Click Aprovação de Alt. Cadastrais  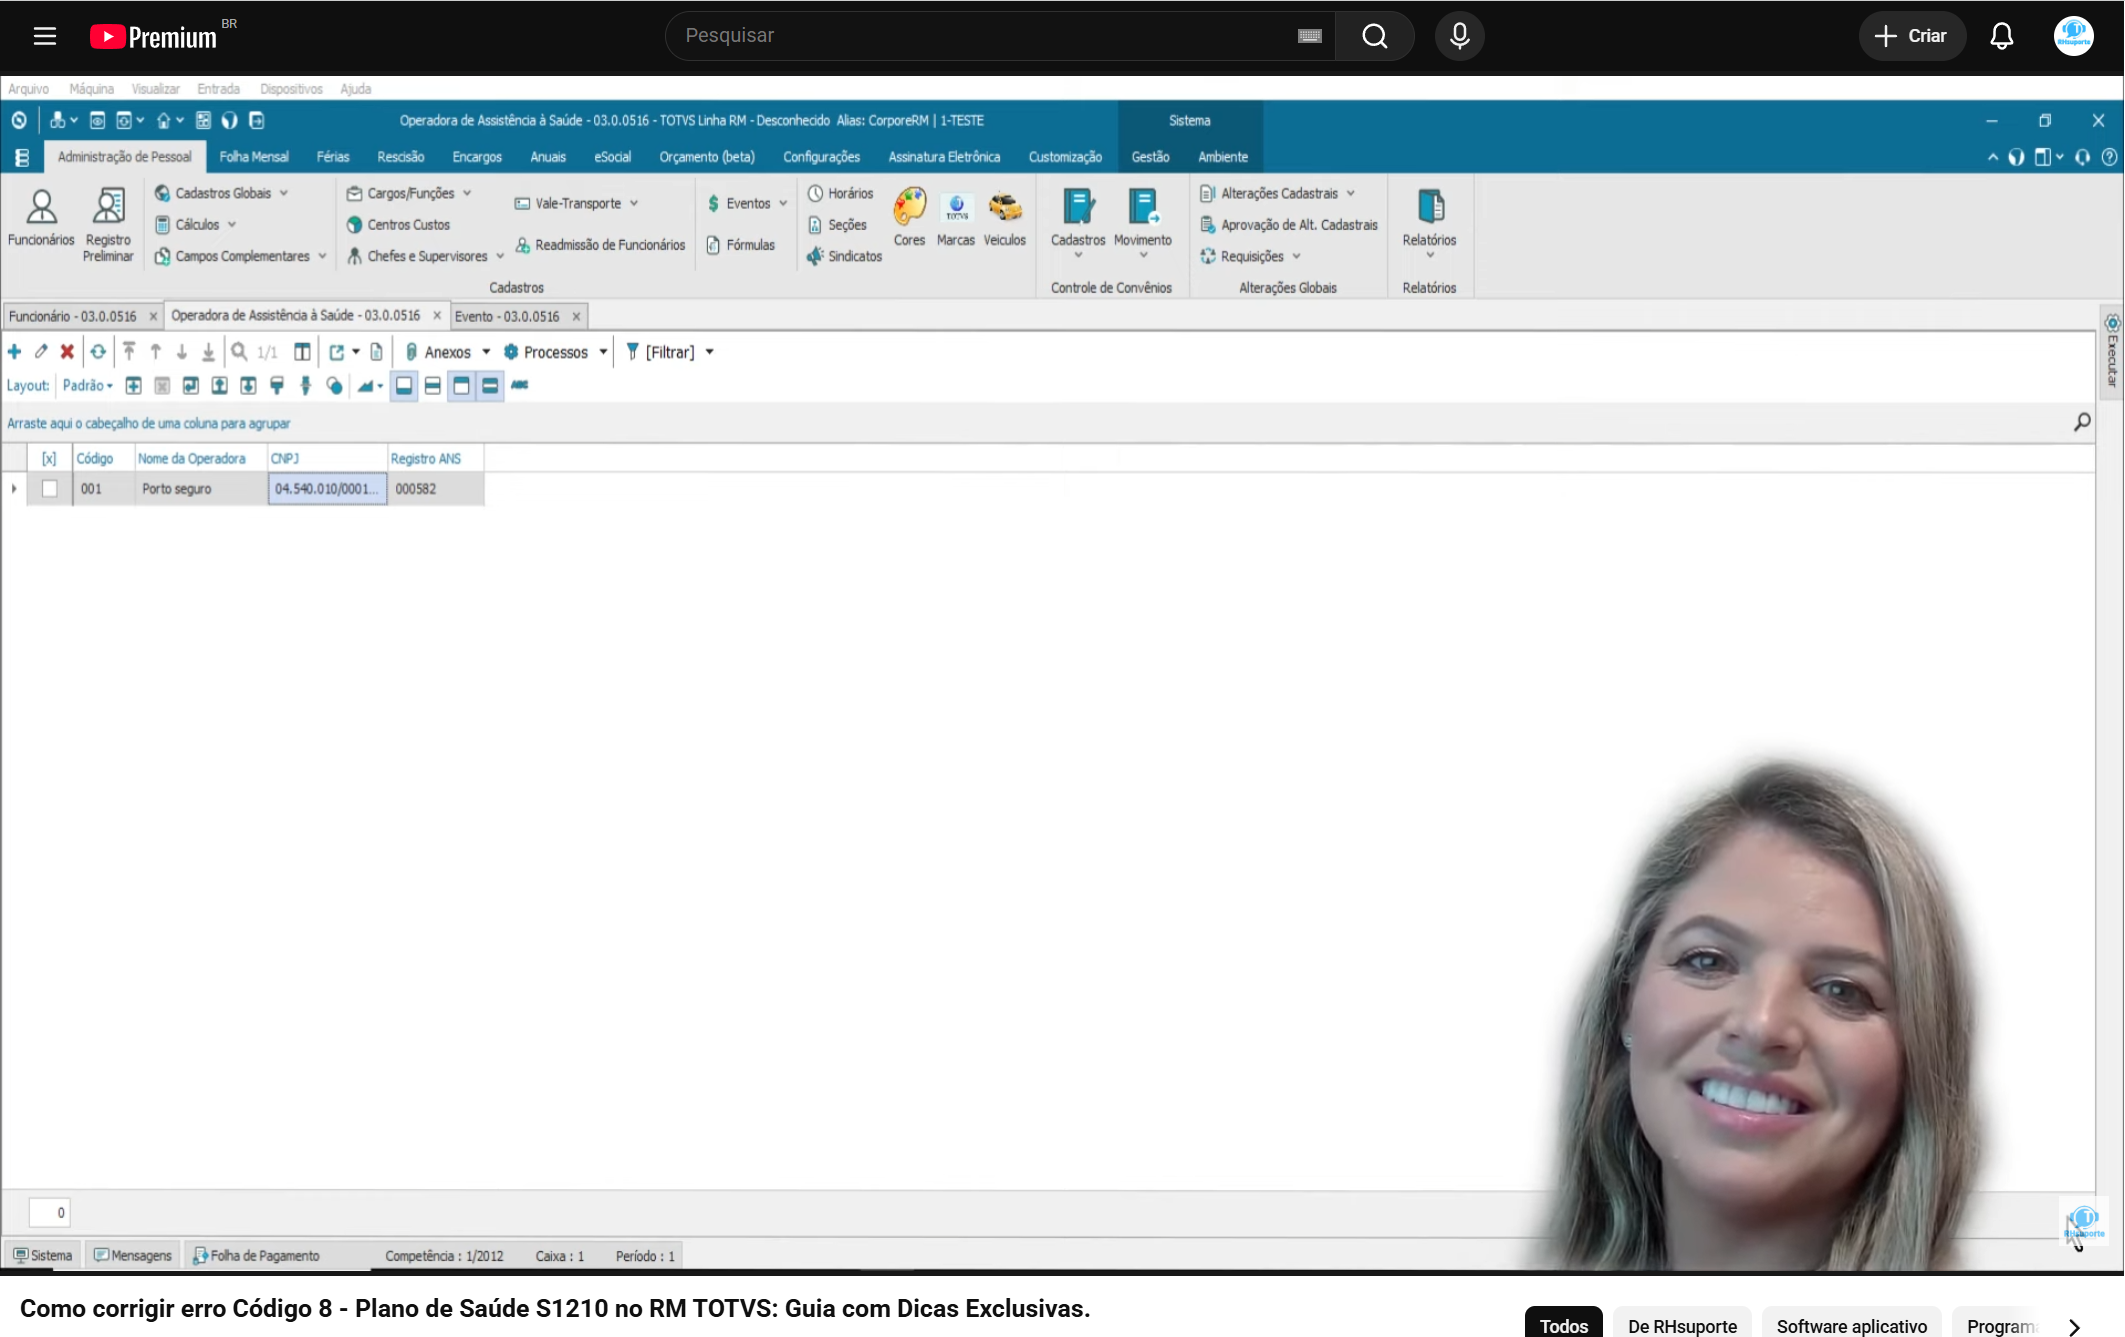1289,225
